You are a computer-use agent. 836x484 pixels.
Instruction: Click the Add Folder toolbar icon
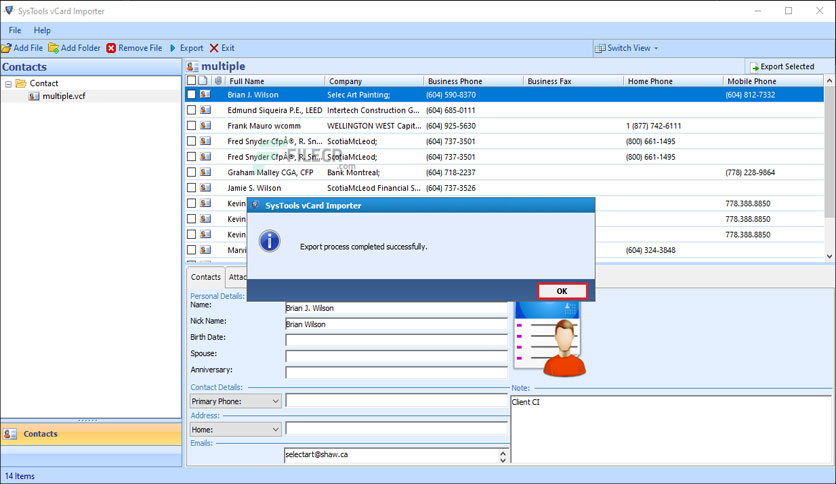pos(53,48)
